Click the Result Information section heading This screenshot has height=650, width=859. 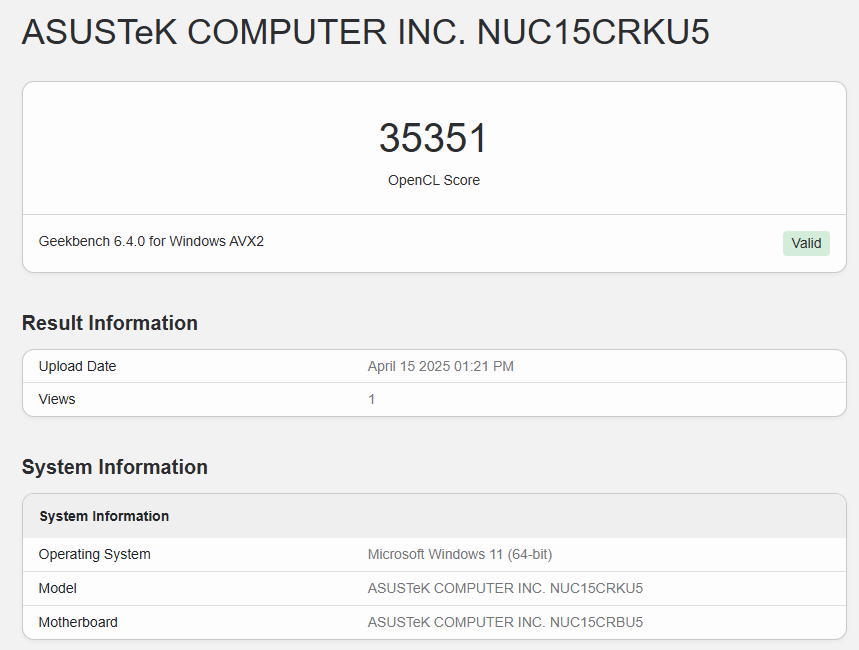110,323
